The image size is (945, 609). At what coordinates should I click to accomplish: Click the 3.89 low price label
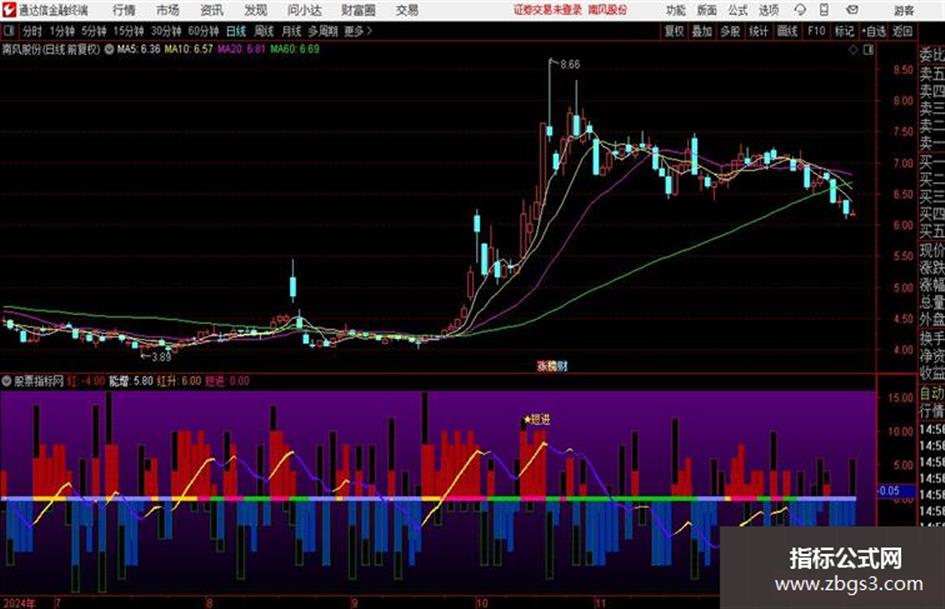[x=161, y=357]
